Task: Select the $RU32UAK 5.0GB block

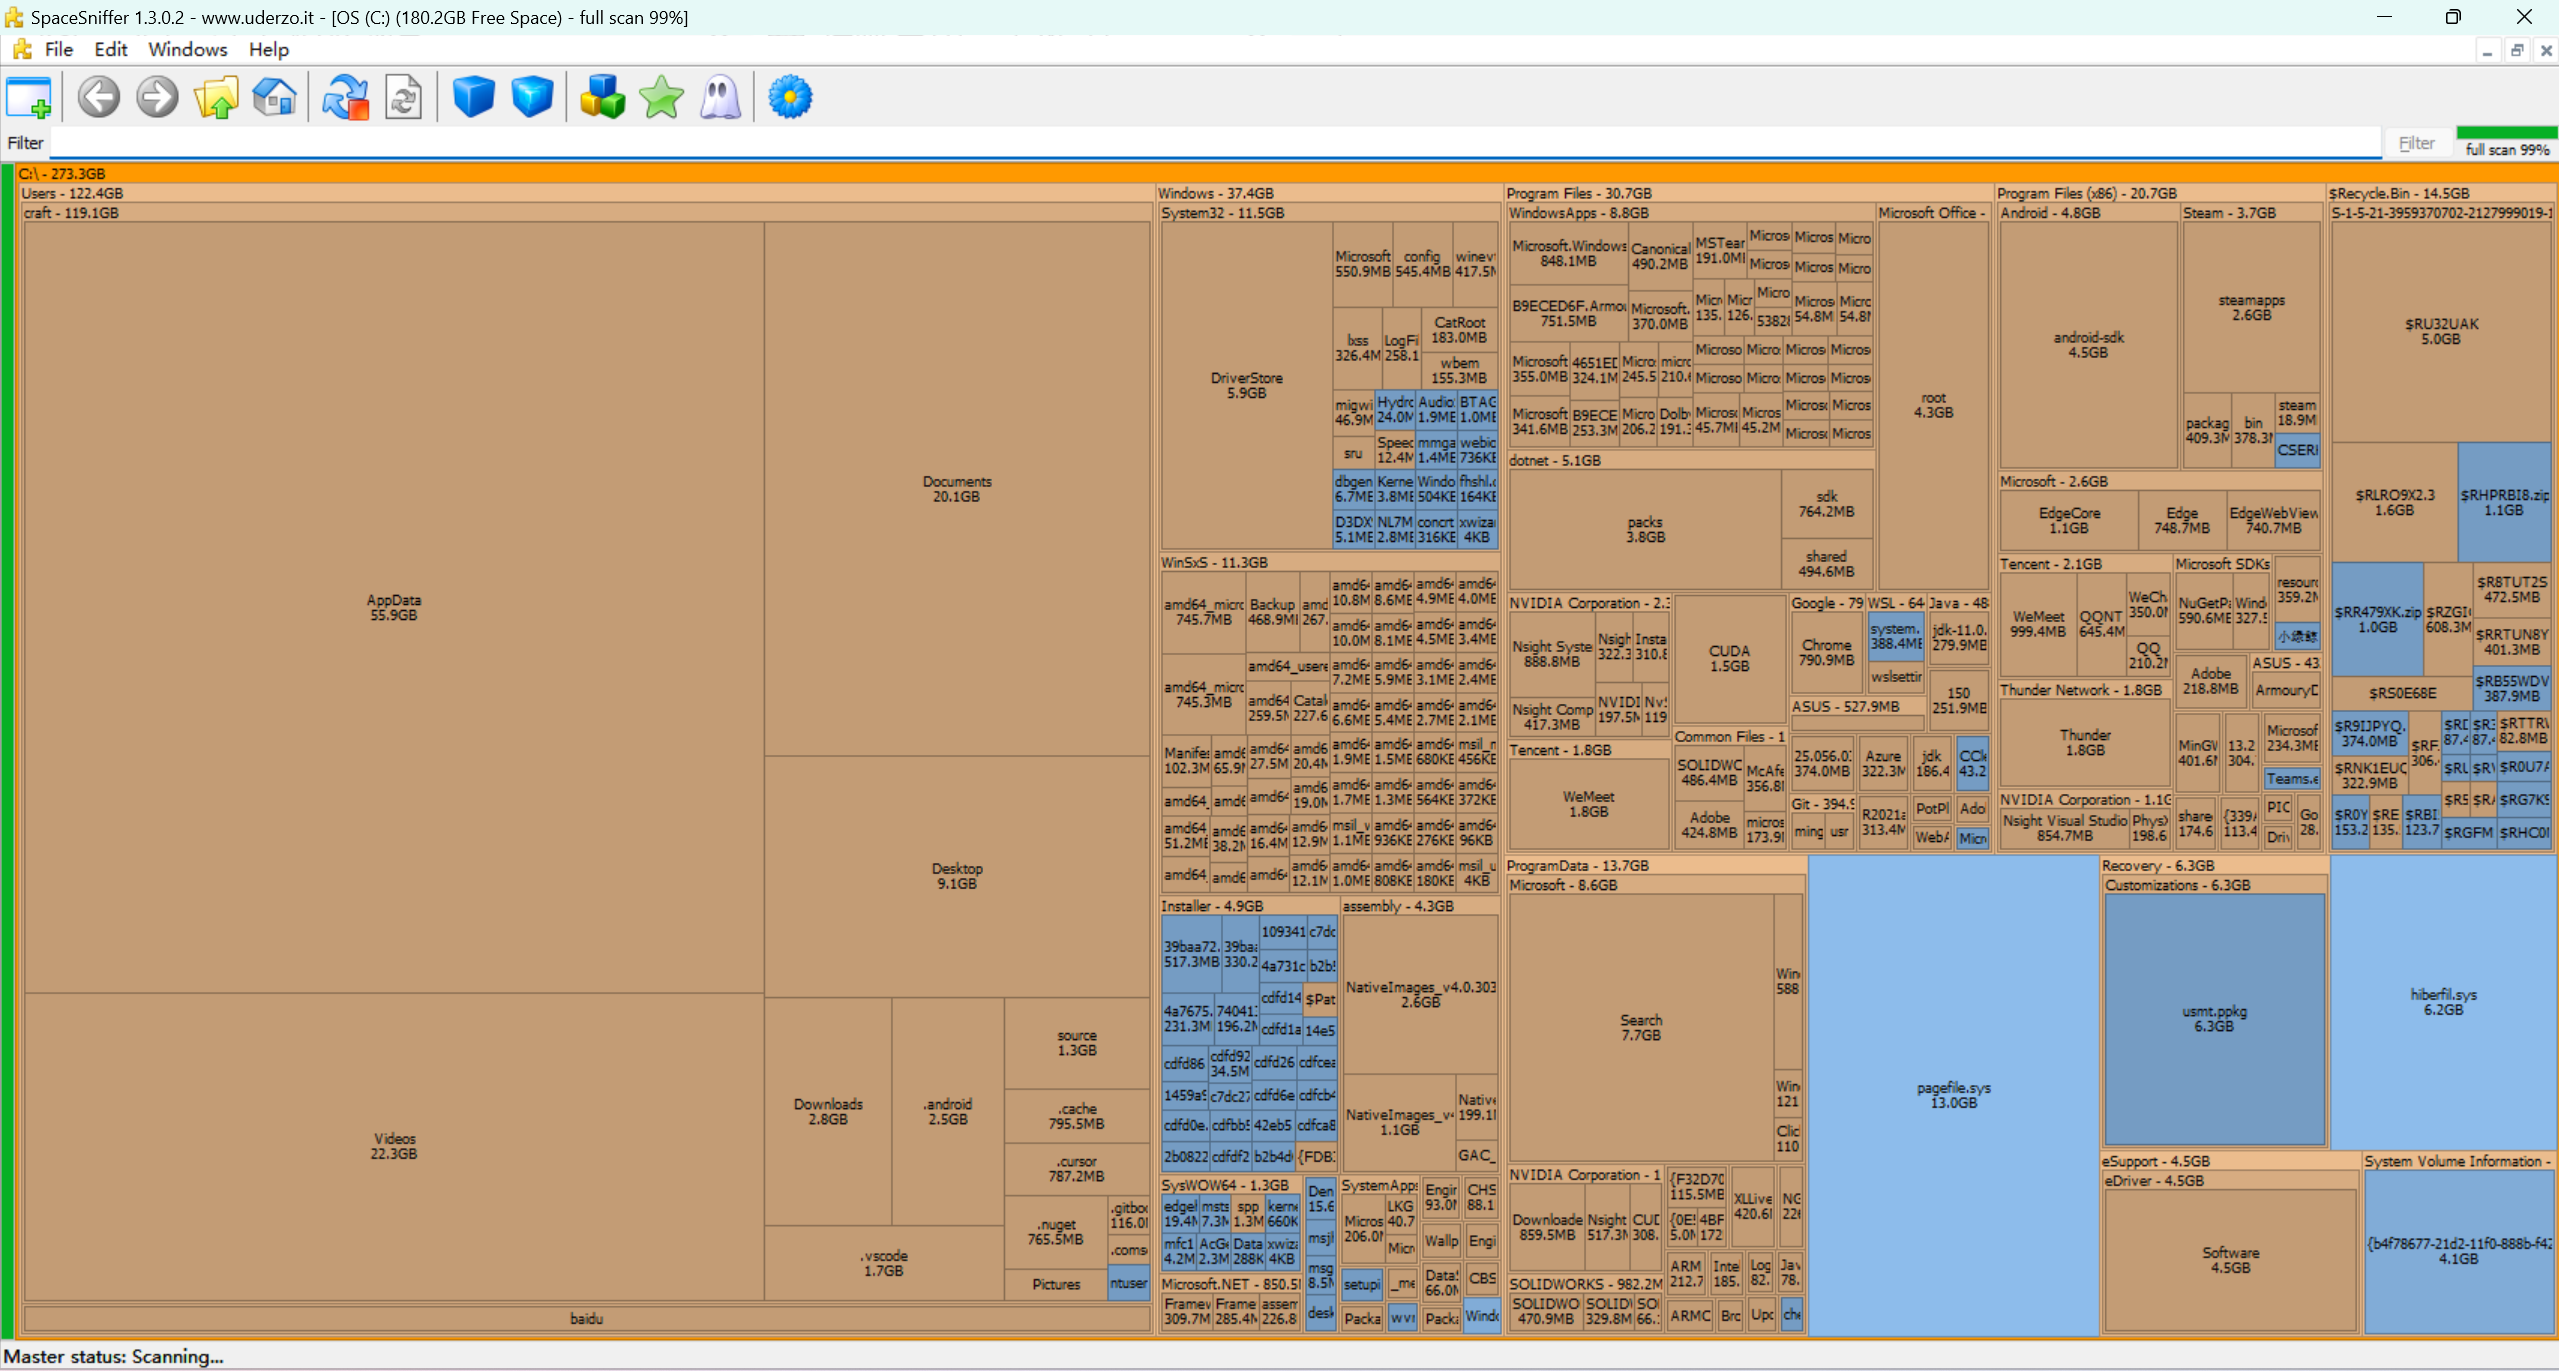Action: click(x=2441, y=331)
